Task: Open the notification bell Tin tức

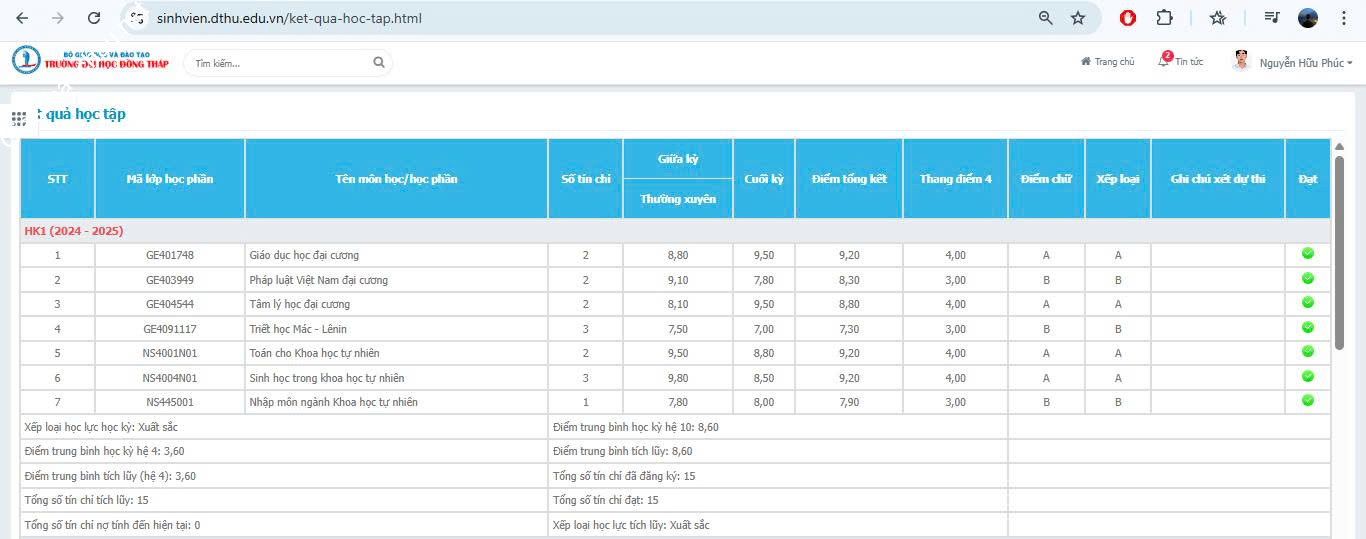Action: (x=1164, y=61)
